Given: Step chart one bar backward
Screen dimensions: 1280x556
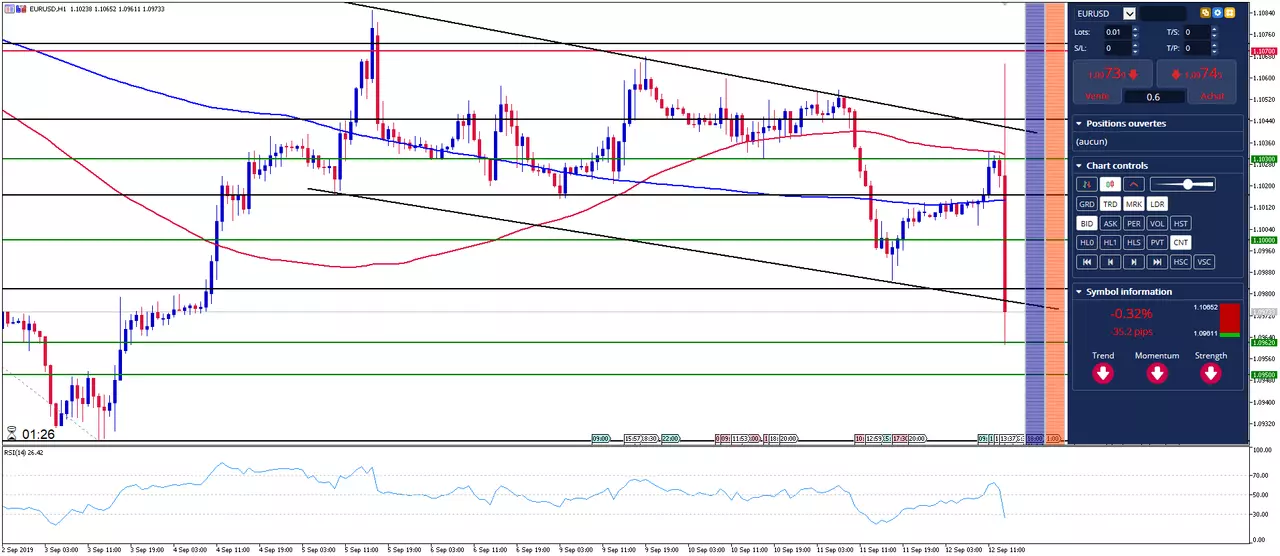Looking at the screenshot, I should (x=1110, y=262).
